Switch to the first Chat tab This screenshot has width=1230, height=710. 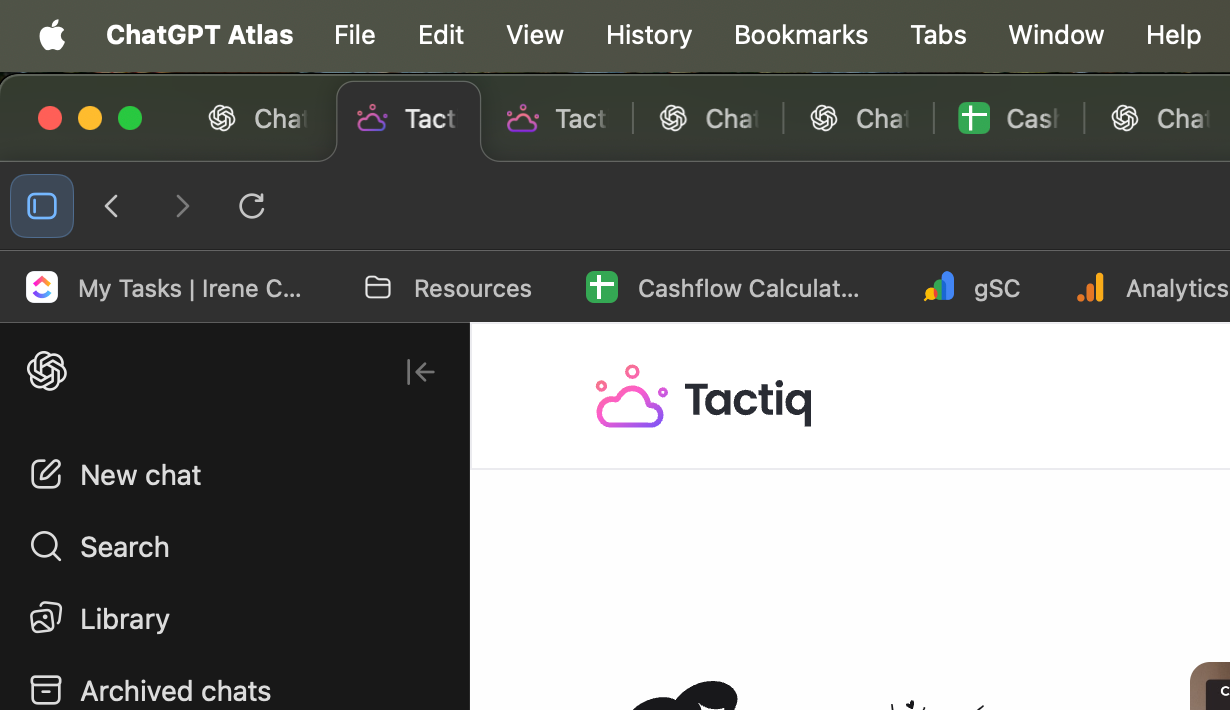pos(257,119)
